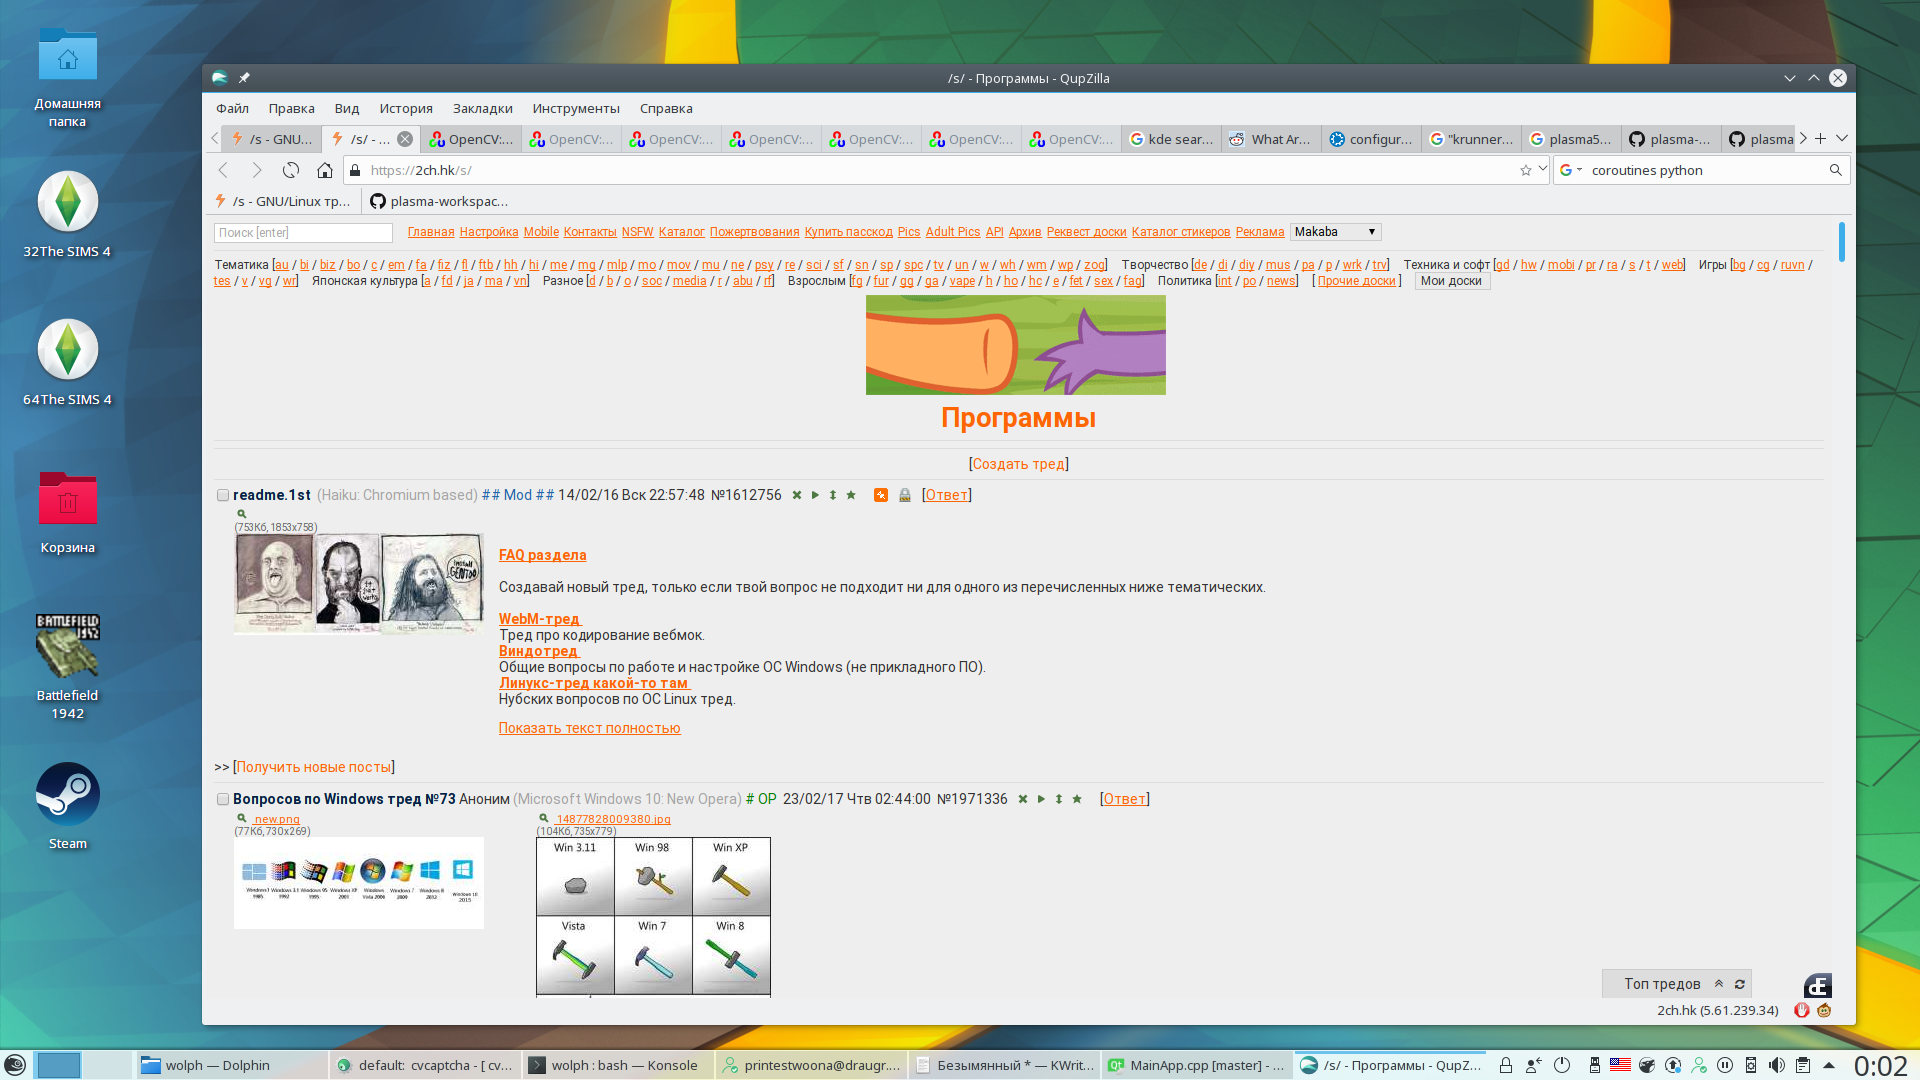Open the Домашняя папка desktop folder
Viewport: 1920px width, 1080px height.
click(68, 78)
